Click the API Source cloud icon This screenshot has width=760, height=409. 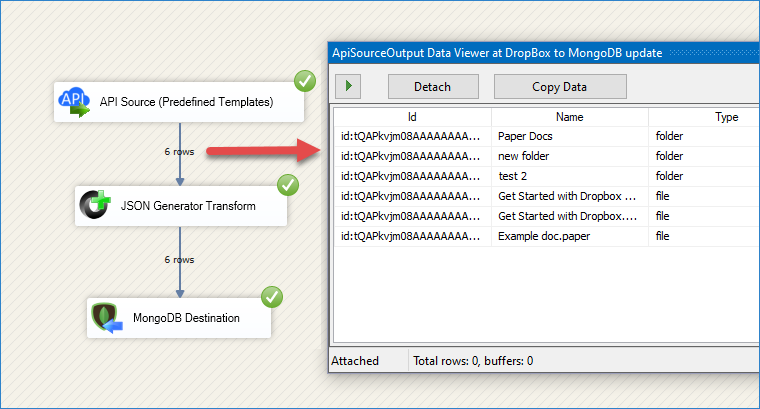point(74,102)
